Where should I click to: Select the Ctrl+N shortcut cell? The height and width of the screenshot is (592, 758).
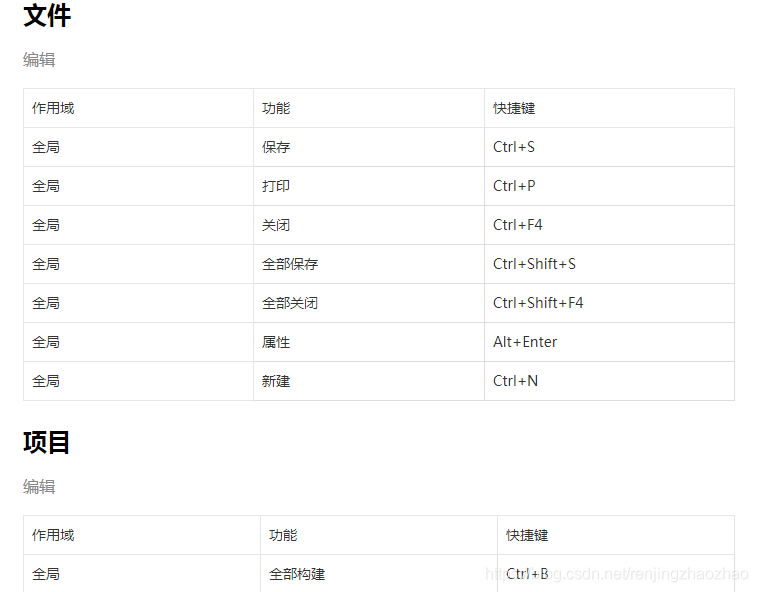point(609,381)
